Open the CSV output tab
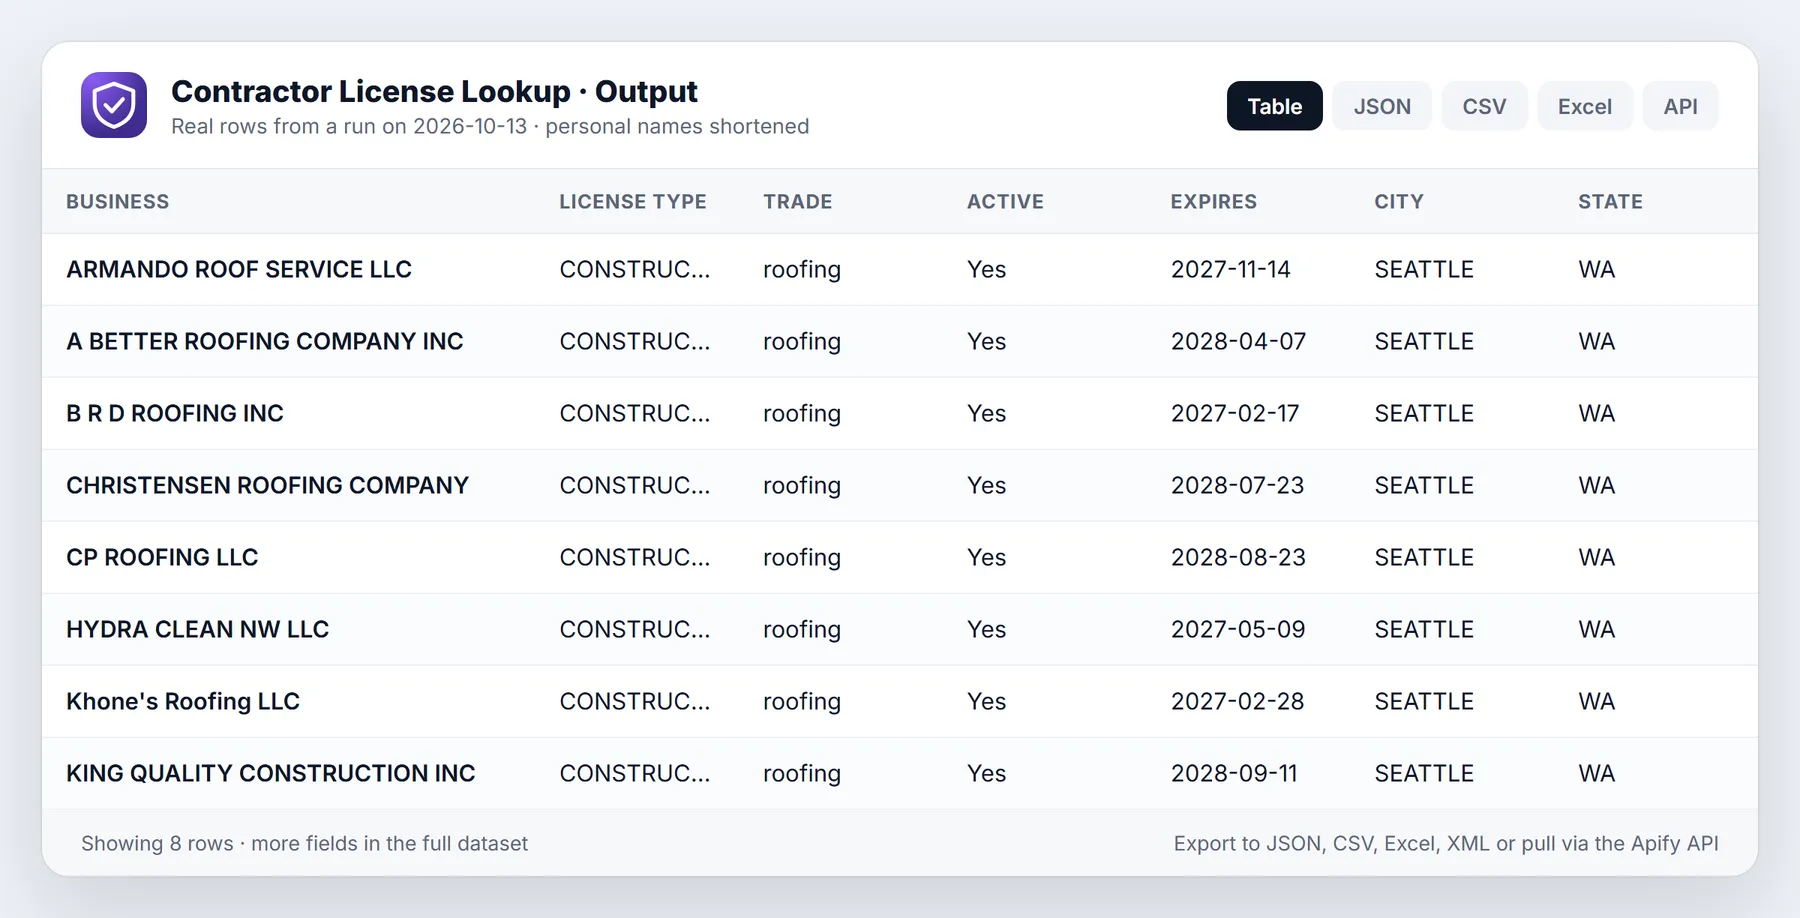The width and height of the screenshot is (1800, 918). click(x=1484, y=106)
